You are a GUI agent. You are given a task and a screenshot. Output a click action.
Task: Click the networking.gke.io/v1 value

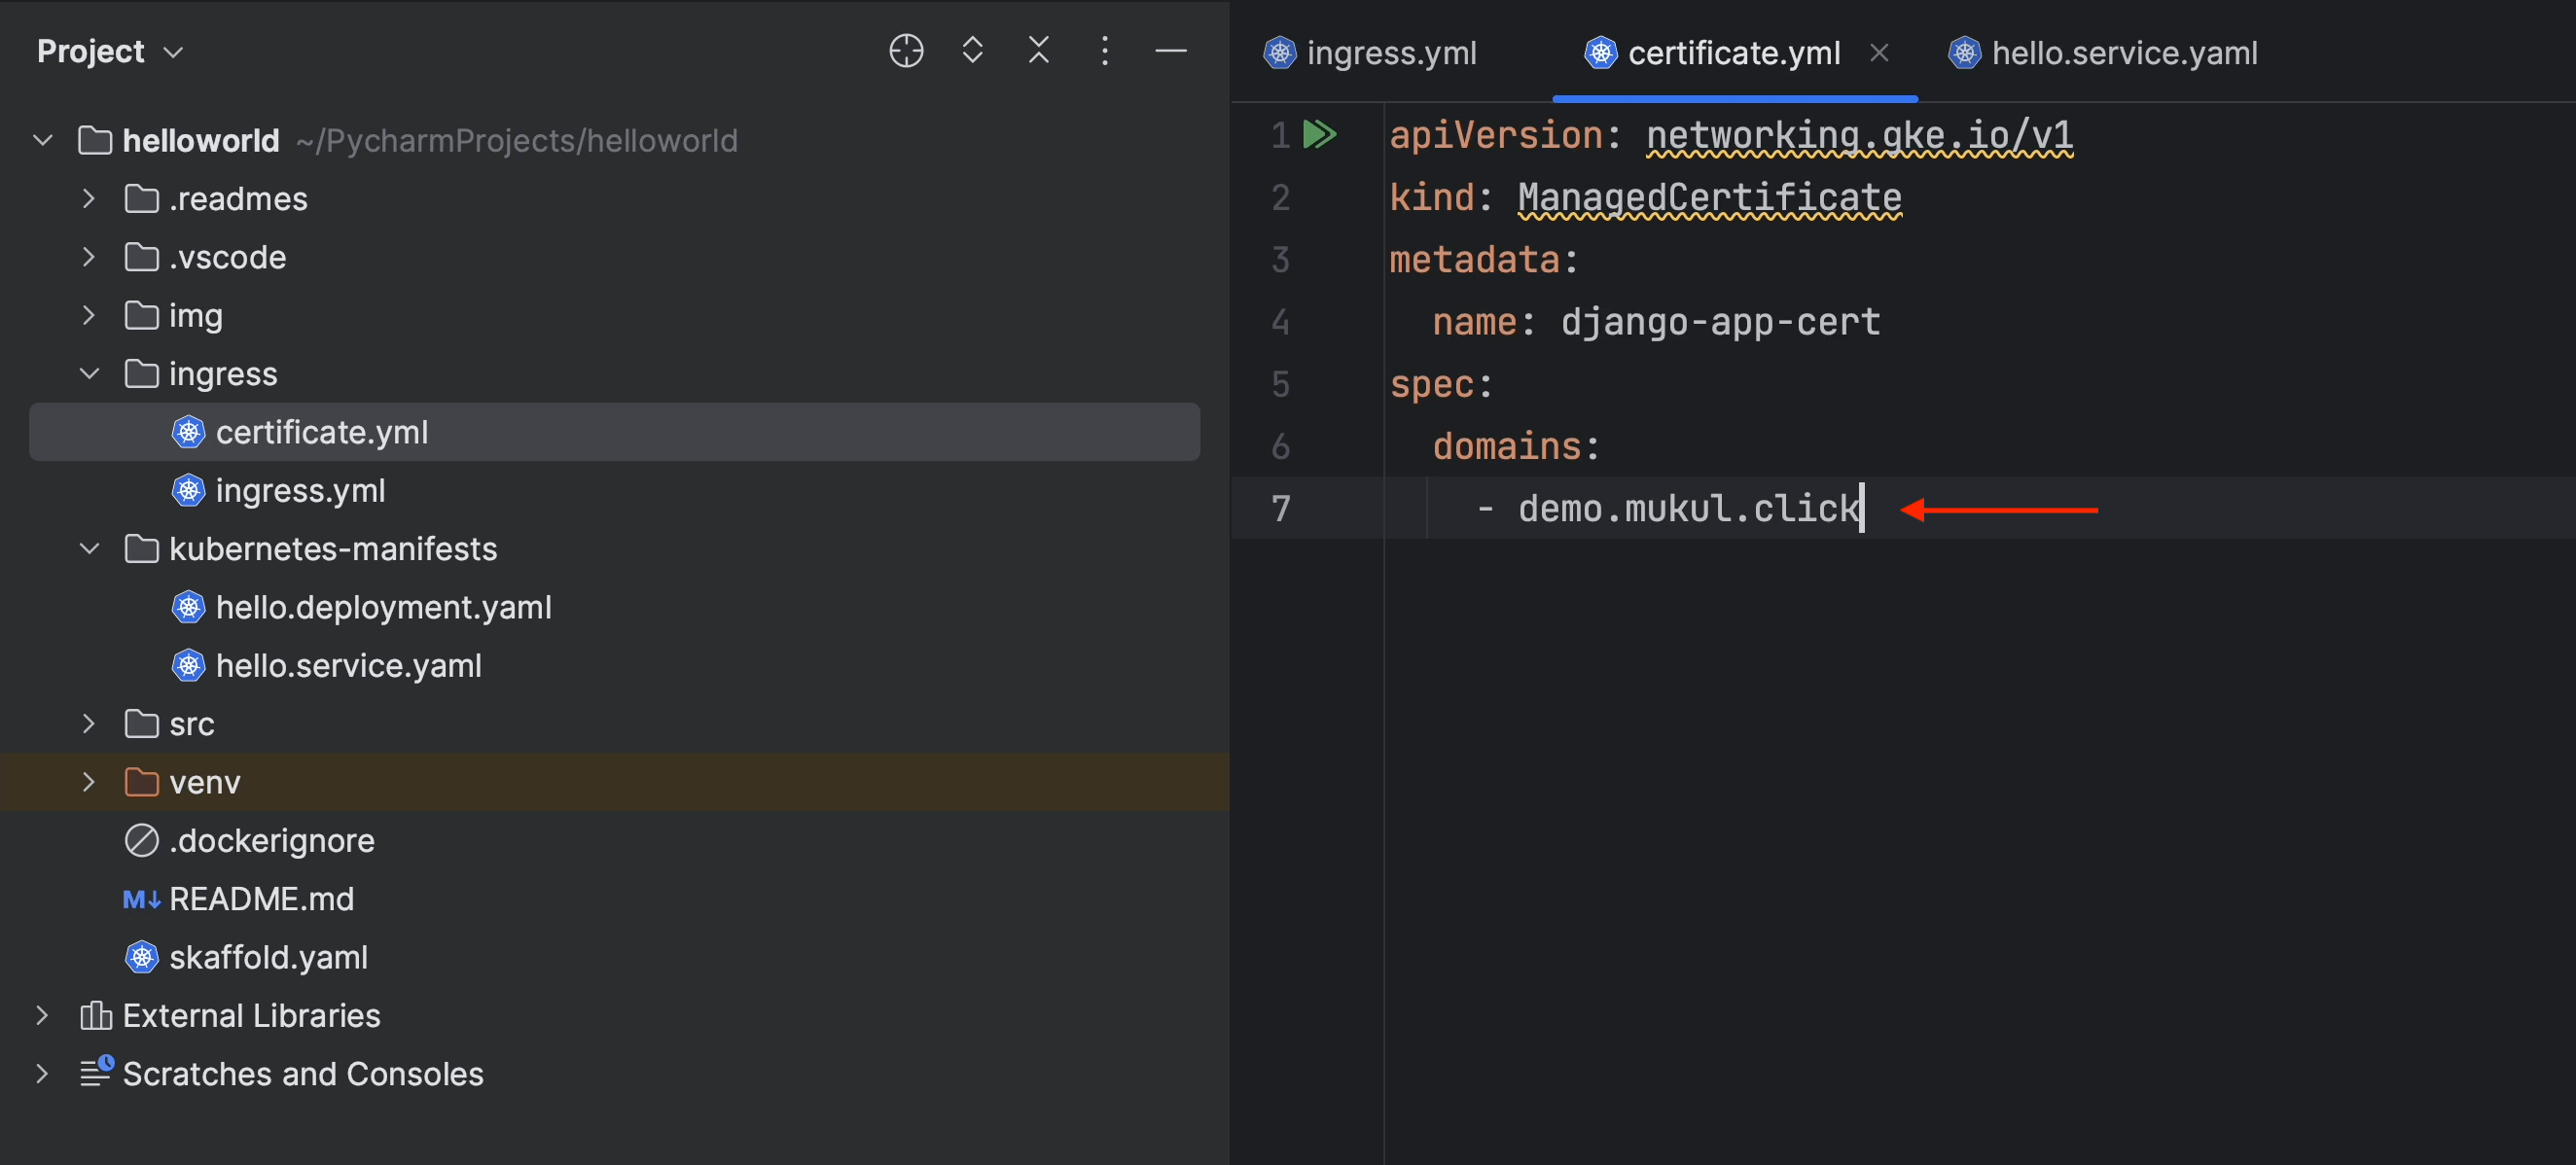point(1859,135)
